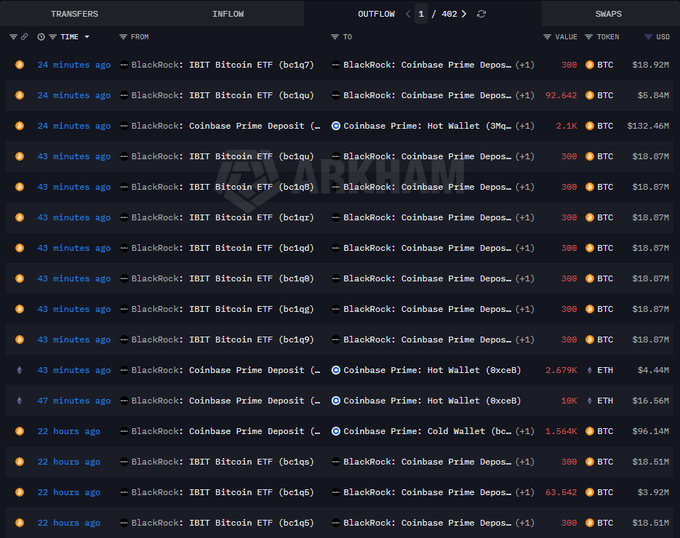680x538 pixels.
Task: Click the refresh icon next to pagination
Action: 481,14
